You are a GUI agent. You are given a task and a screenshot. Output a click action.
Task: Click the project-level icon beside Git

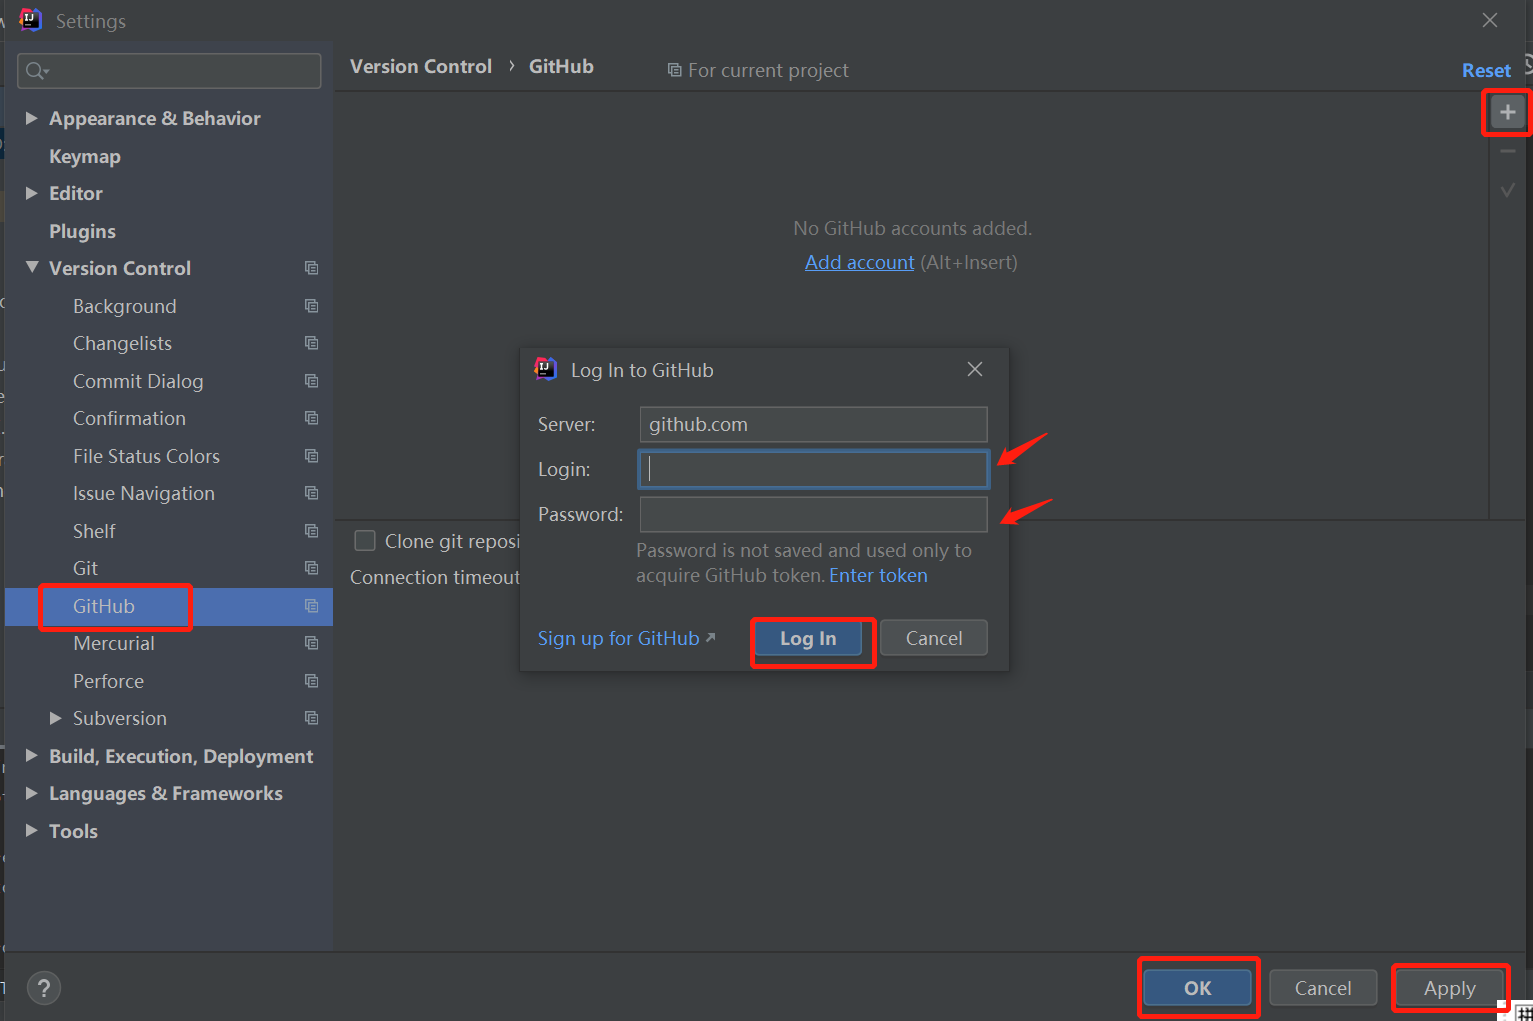pos(311,568)
